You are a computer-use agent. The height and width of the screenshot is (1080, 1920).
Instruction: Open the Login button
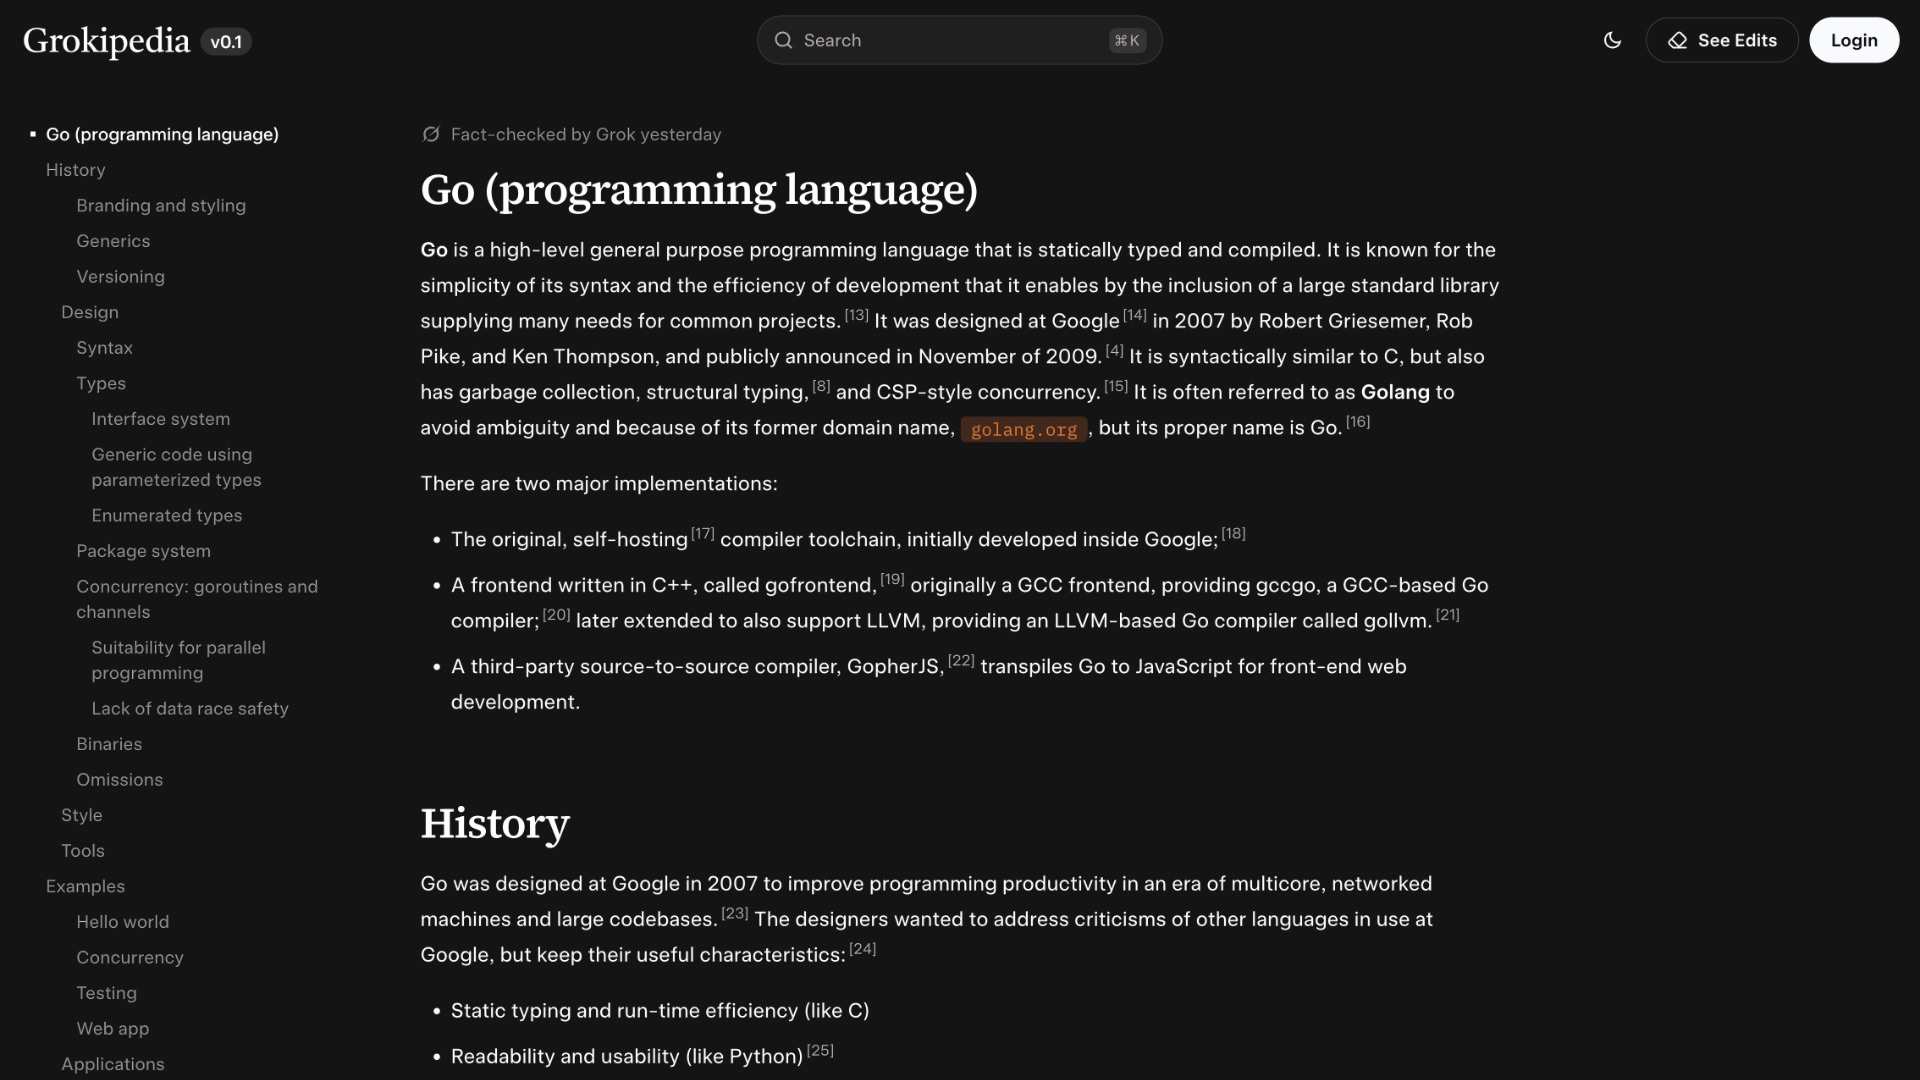[1853, 40]
